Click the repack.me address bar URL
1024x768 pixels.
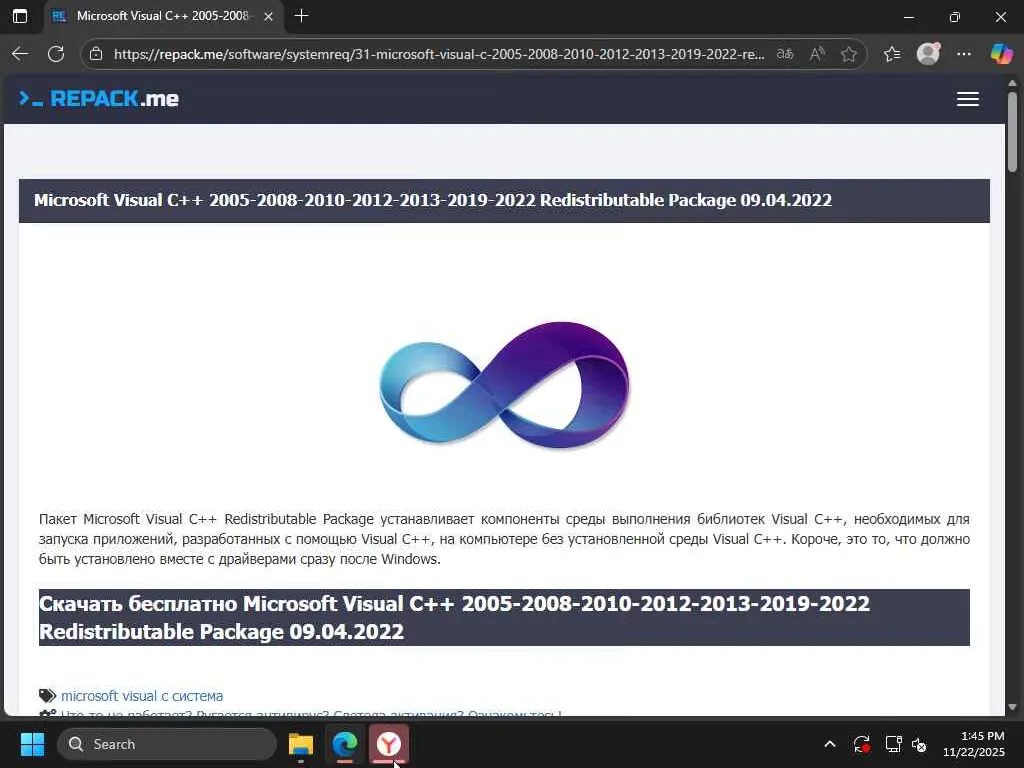pyautogui.click(x=439, y=54)
